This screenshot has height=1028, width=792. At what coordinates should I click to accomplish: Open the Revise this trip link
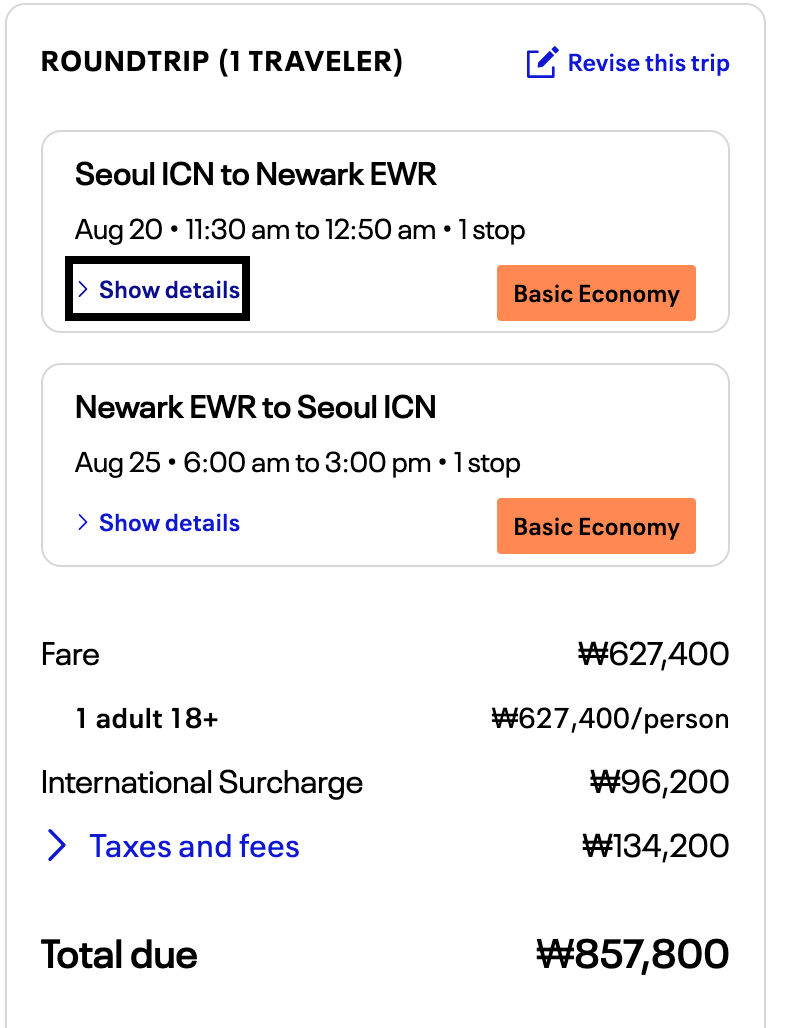pyautogui.click(x=648, y=64)
